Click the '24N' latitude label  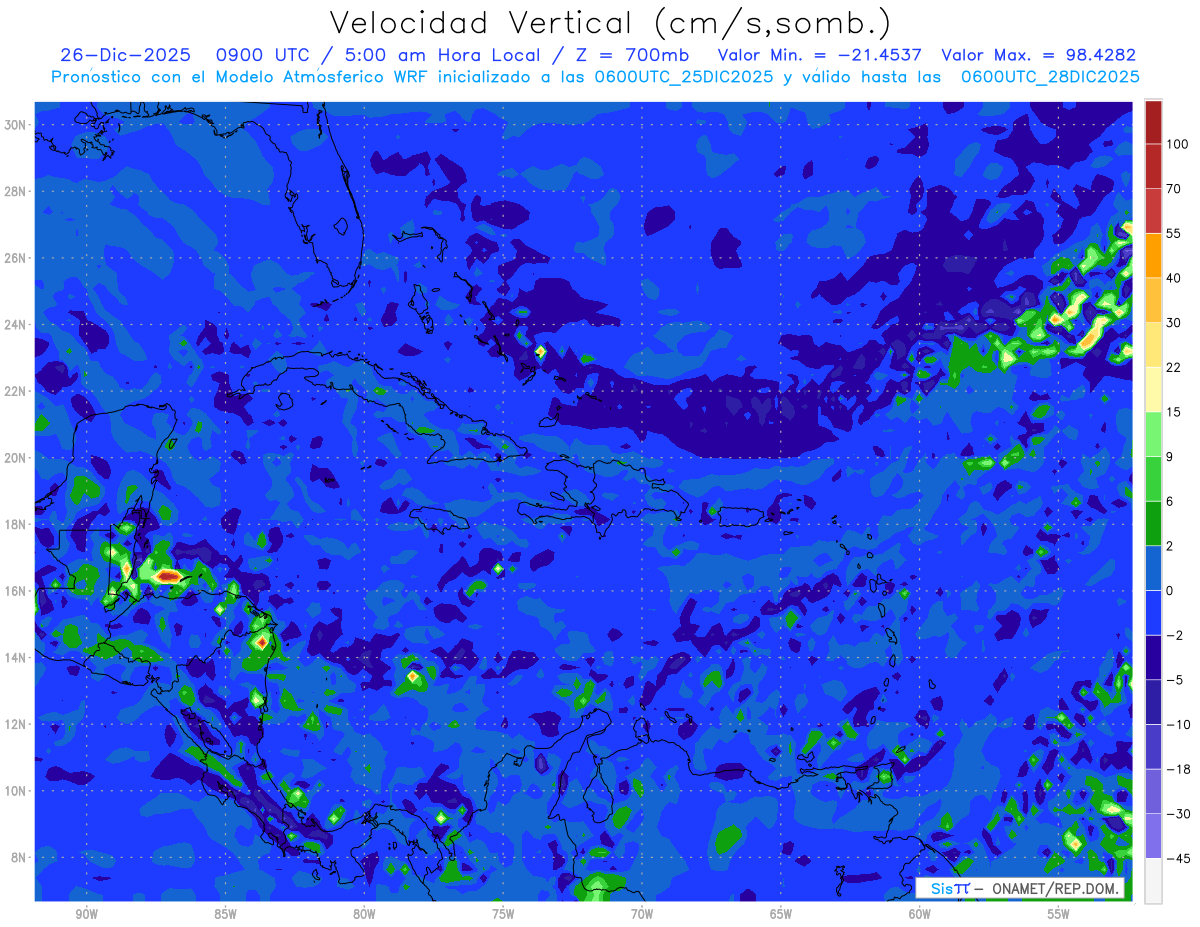click(x=17, y=325)
